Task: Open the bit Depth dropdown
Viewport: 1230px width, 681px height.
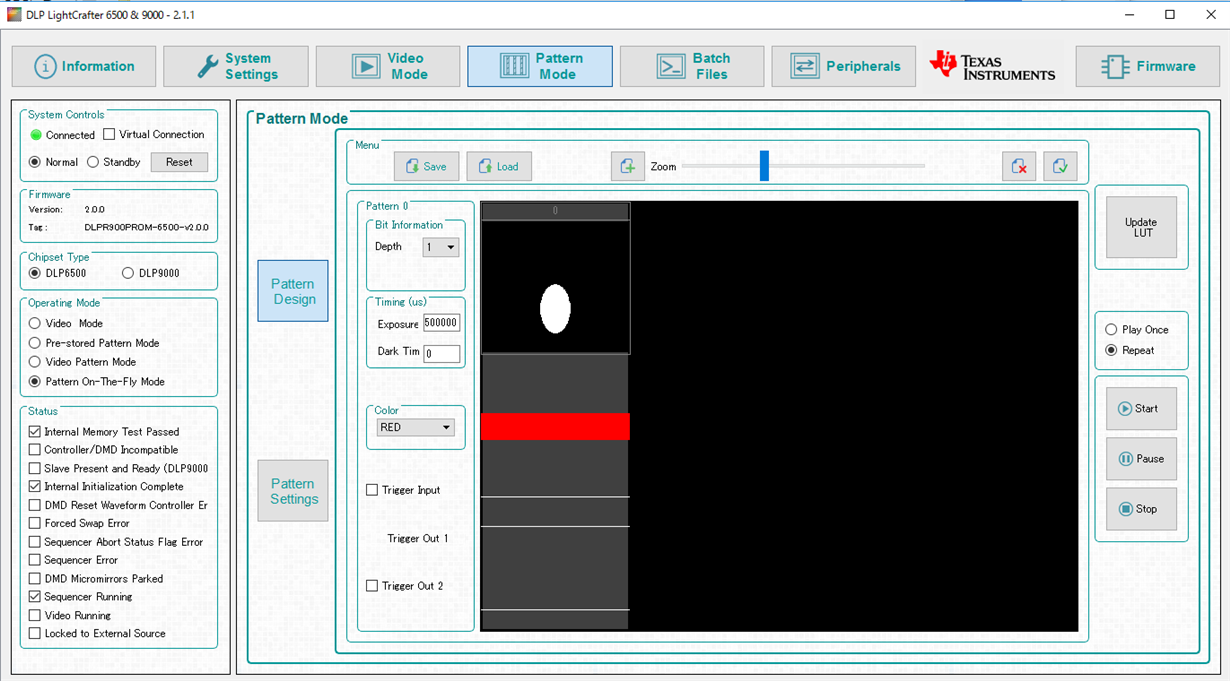Action: pos(441,247)
